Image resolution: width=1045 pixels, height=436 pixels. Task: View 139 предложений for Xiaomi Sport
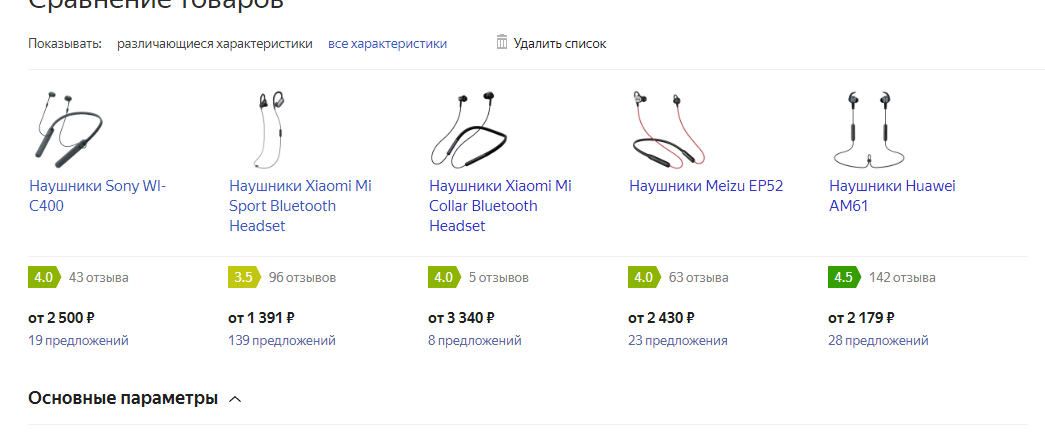point(281,341)
